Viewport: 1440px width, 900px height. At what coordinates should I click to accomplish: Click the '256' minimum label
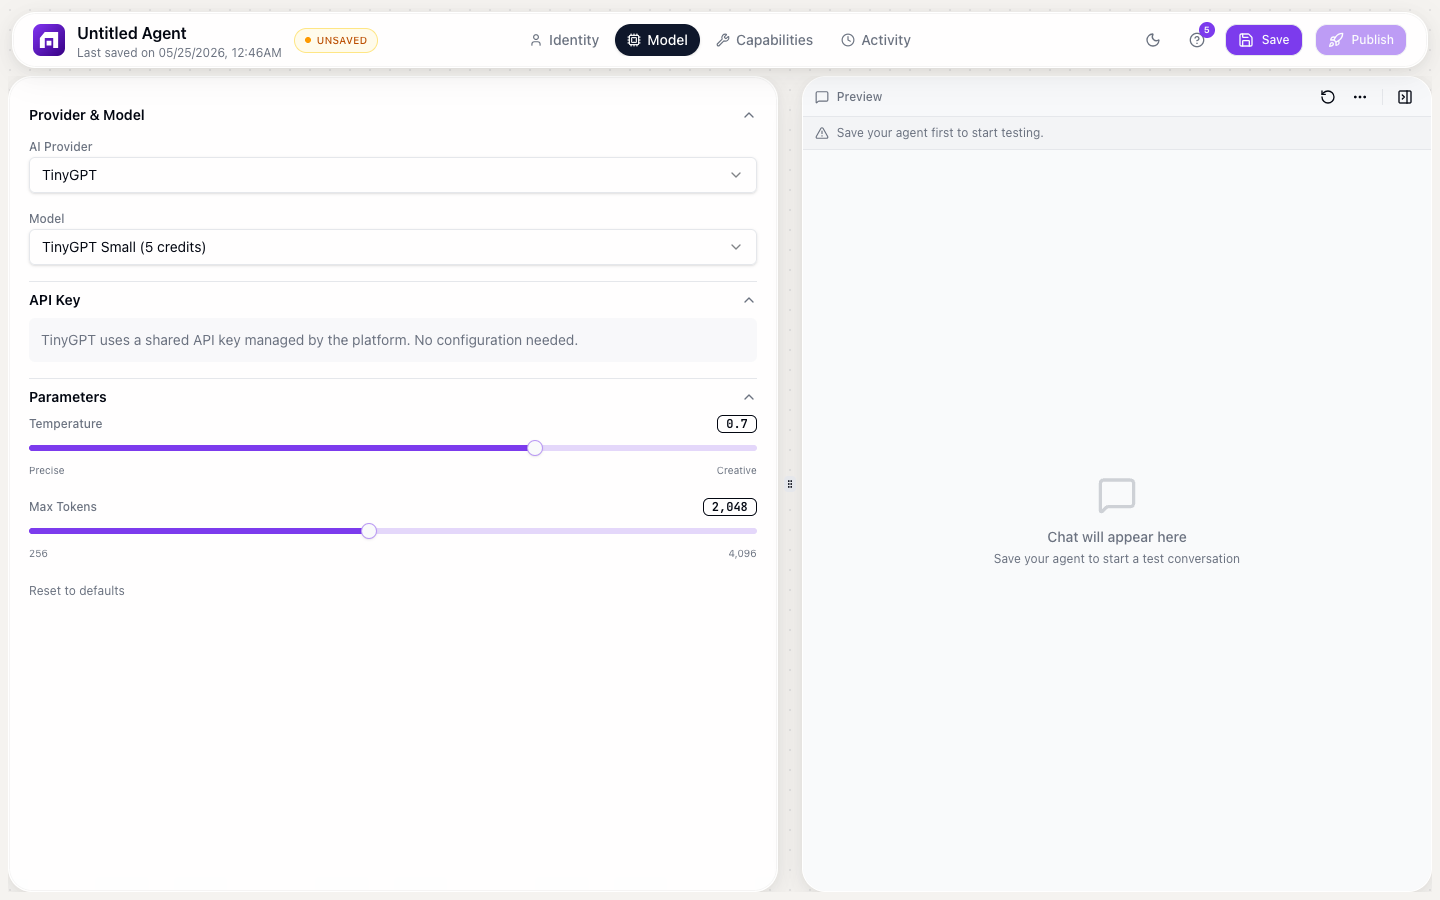click(39, 554)
